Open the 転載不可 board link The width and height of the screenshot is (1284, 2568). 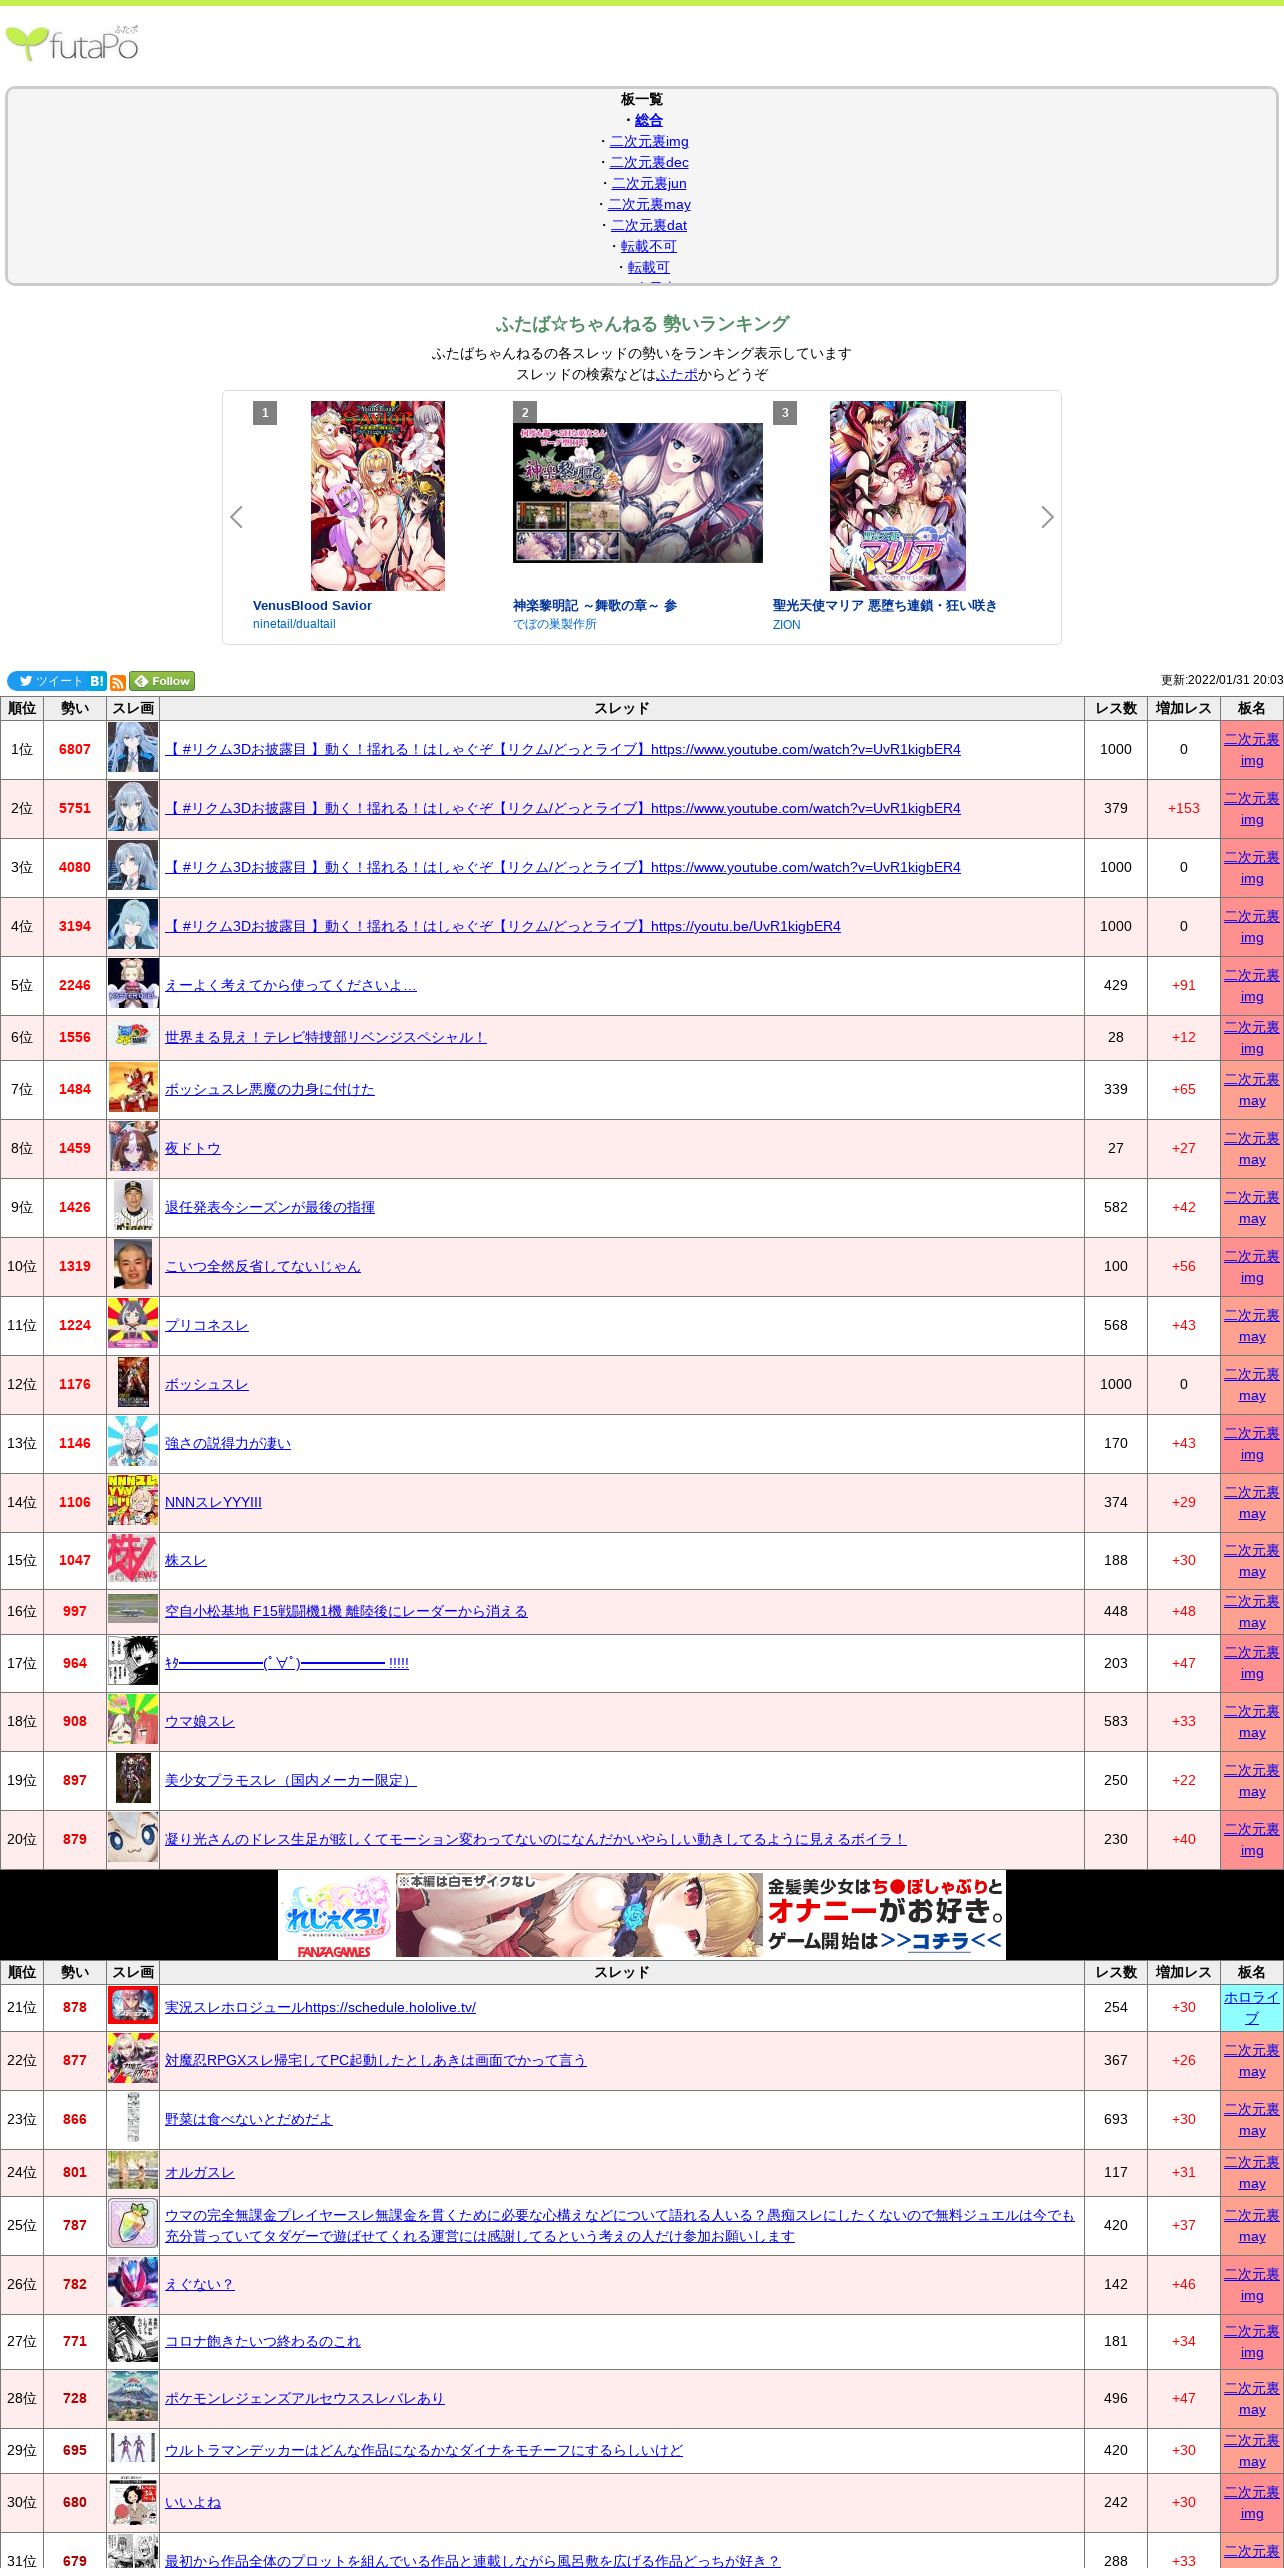pyautogui.click(x=649, y=246)
